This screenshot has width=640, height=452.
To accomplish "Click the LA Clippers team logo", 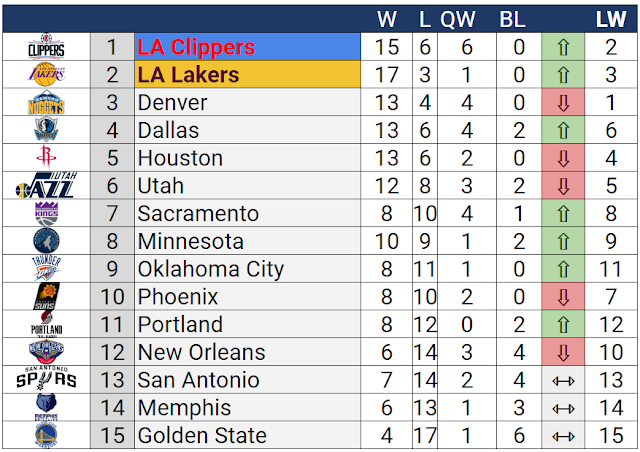I will [x=45, y=47].
